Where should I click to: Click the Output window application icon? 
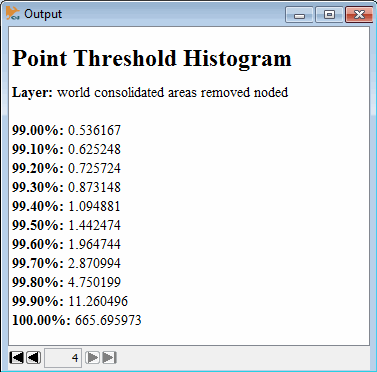click(13, 13)
